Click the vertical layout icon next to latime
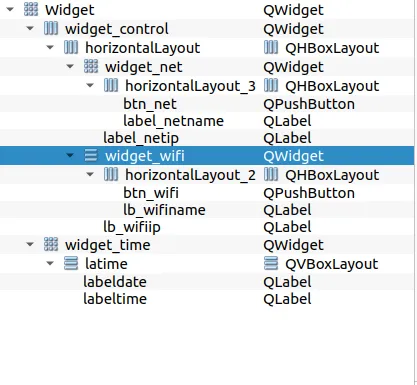The image size is (417, 385). coord(71,263)
